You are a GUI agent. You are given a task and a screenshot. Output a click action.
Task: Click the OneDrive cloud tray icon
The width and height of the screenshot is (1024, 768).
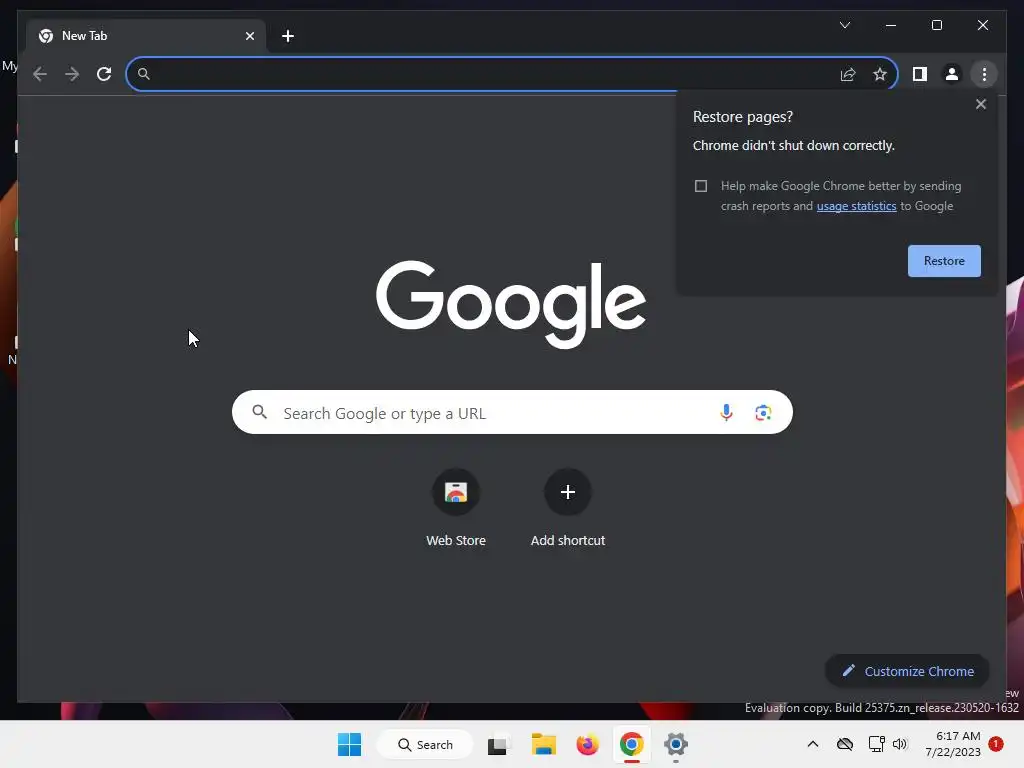pos(844,744)
